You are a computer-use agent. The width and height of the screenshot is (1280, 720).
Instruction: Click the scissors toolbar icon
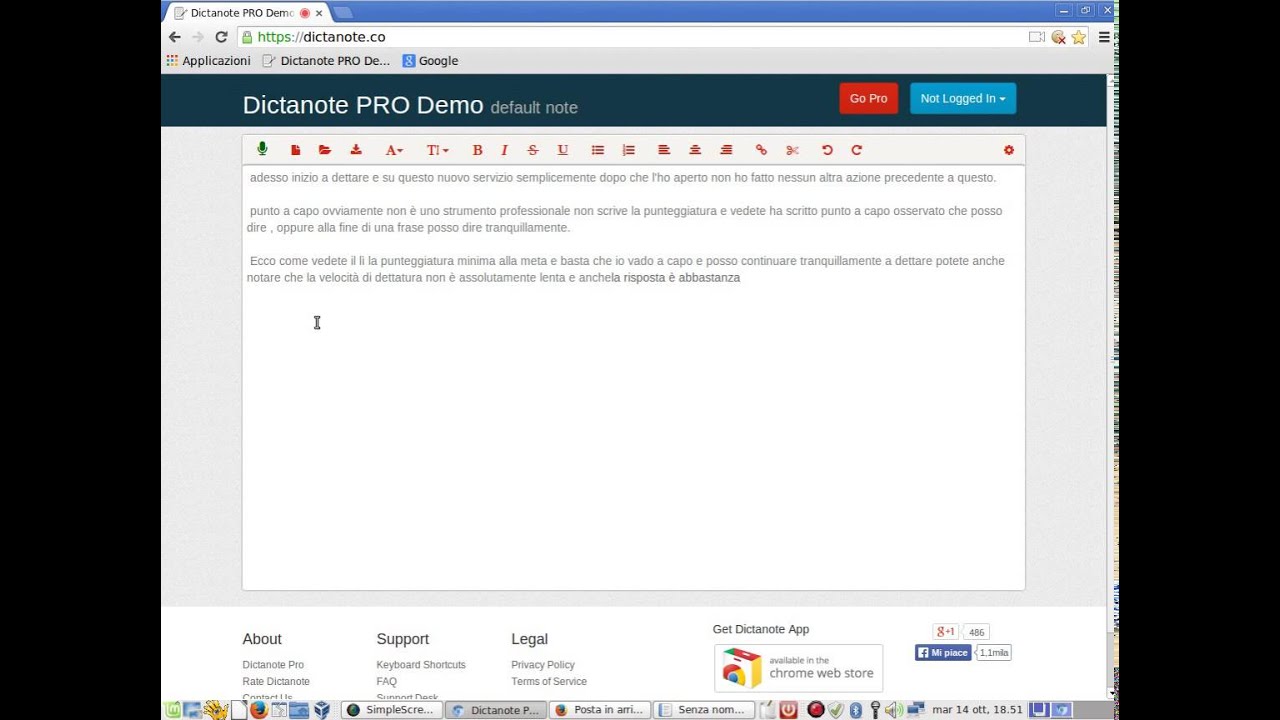[792, 150]
